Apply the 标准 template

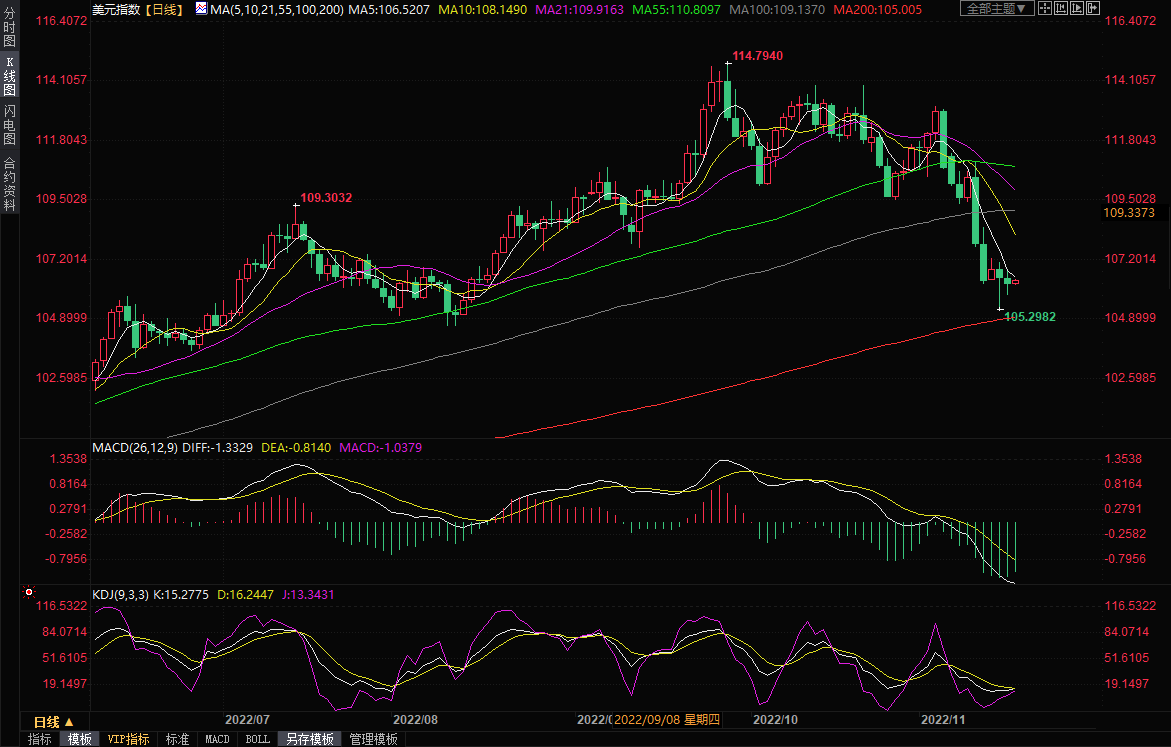(177, 739)
